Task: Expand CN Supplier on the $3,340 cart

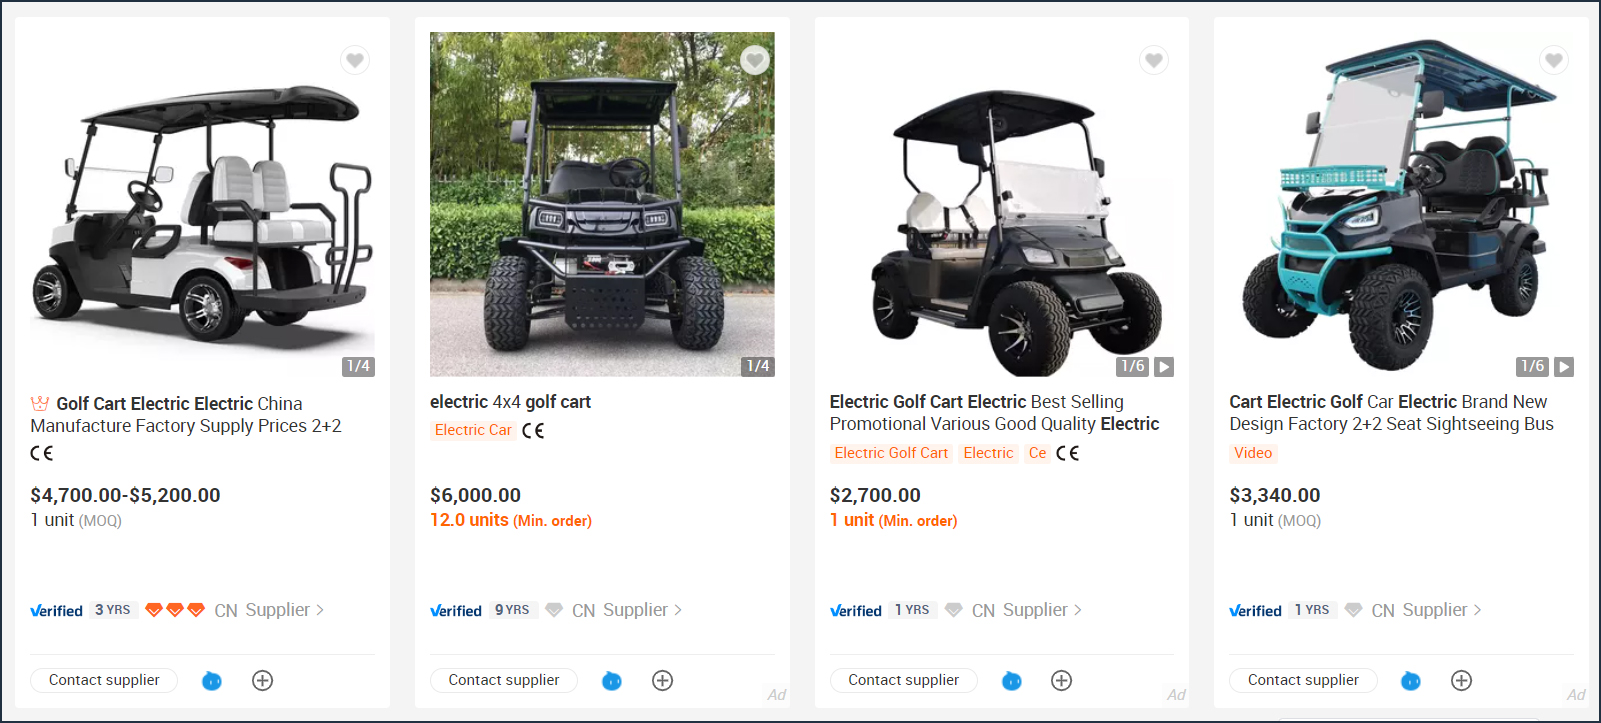Action: [1477, 610]
